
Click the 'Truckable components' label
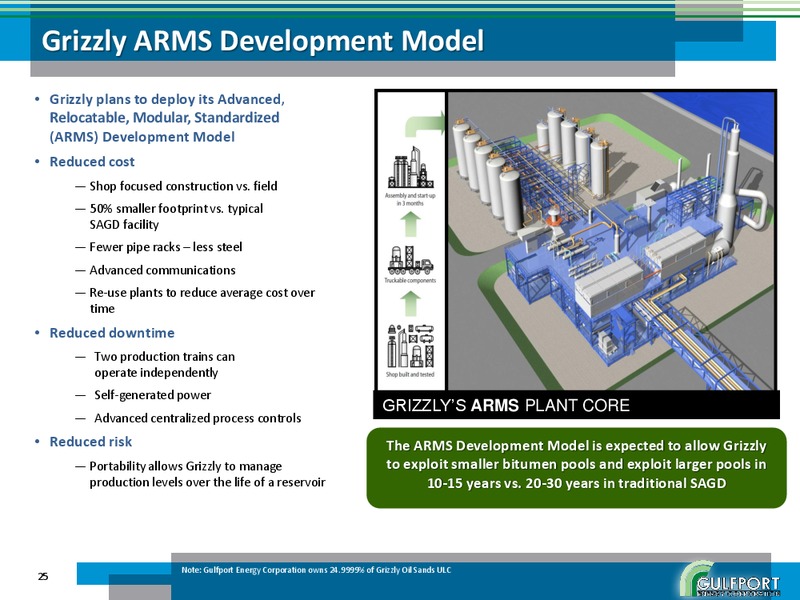coord(410,281)
